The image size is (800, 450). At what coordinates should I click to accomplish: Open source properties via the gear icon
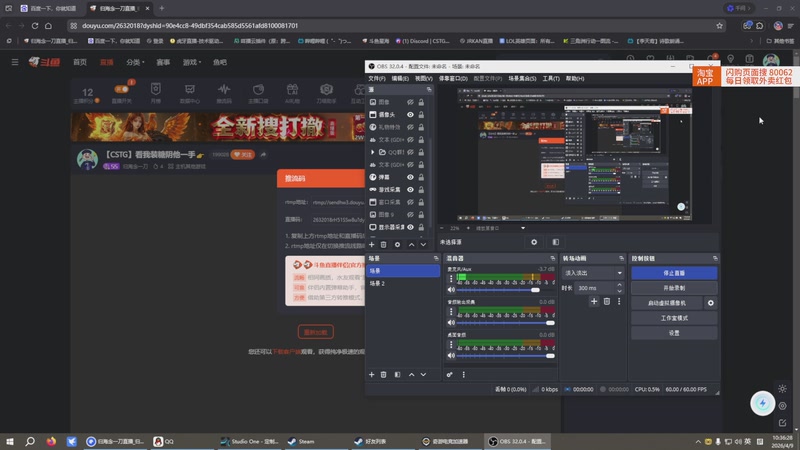397,244
